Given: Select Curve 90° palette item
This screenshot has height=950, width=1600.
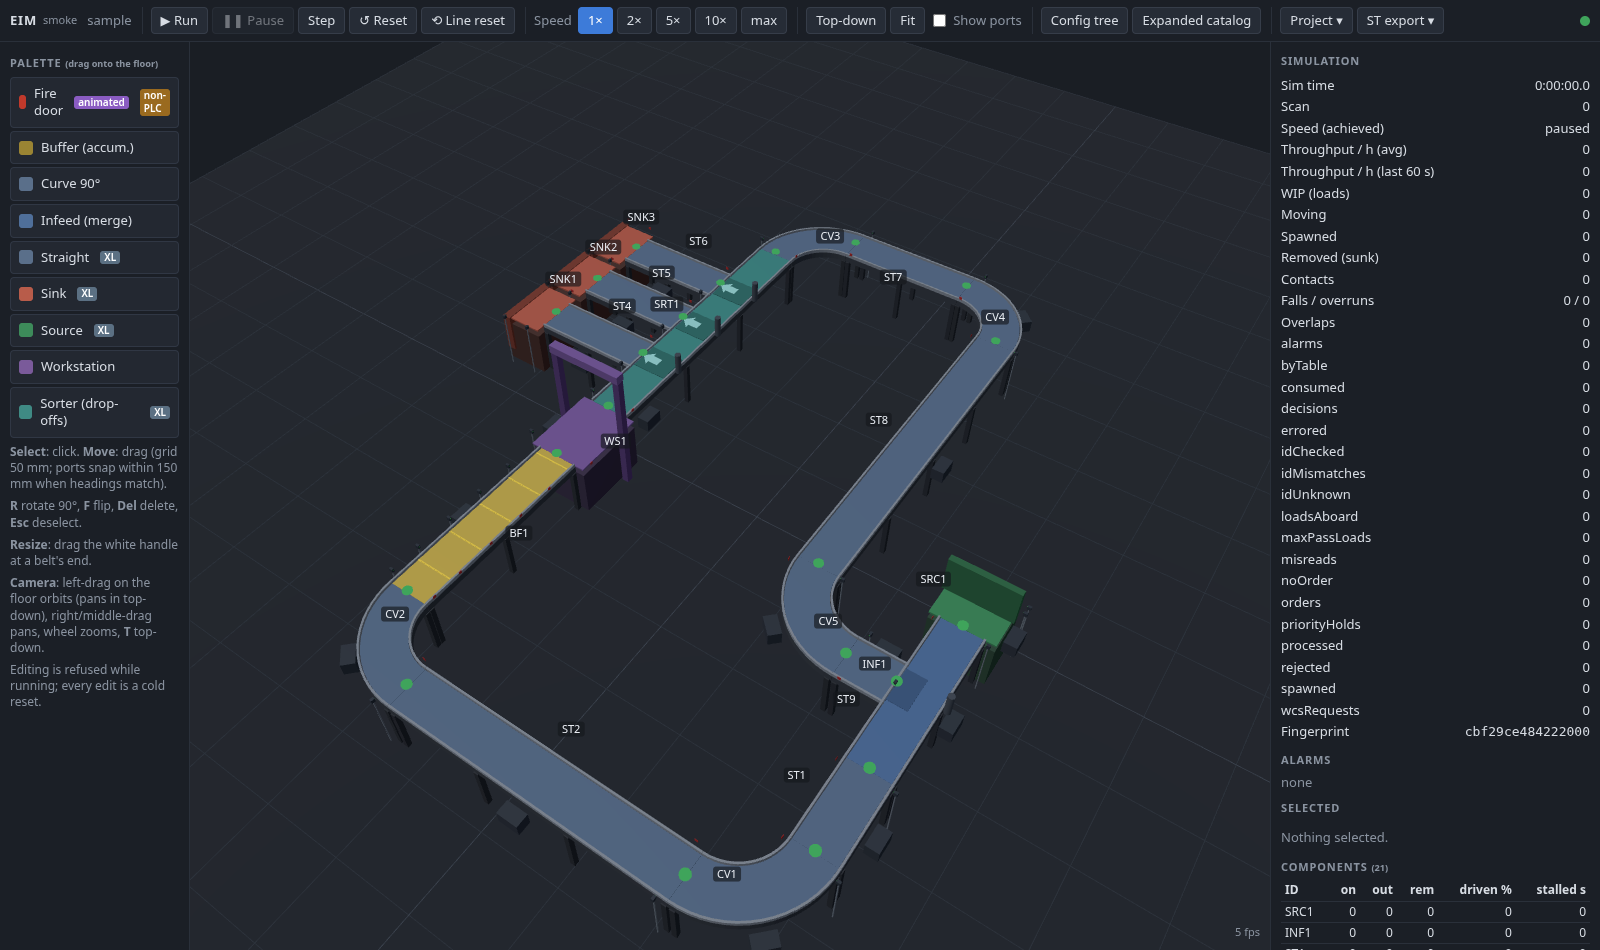Looking at the screenshot, I should point(94,184).
